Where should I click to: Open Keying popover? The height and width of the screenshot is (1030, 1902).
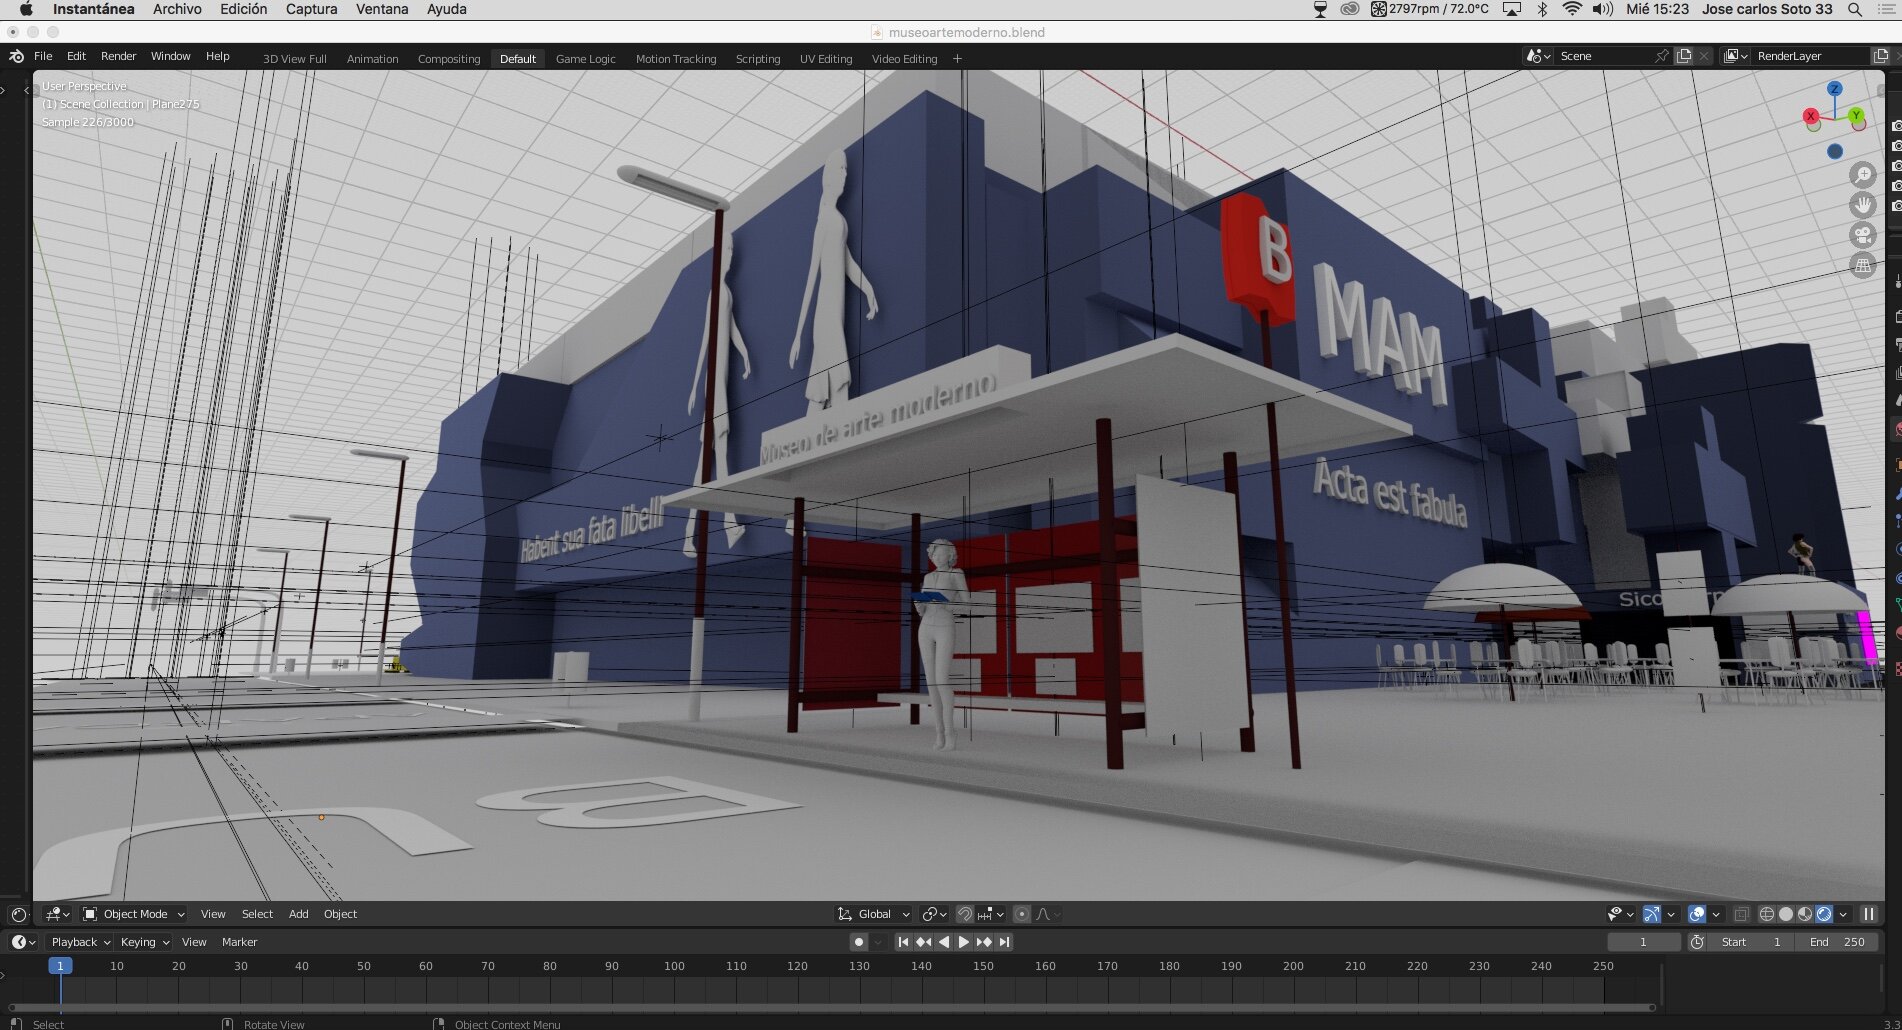144,942
